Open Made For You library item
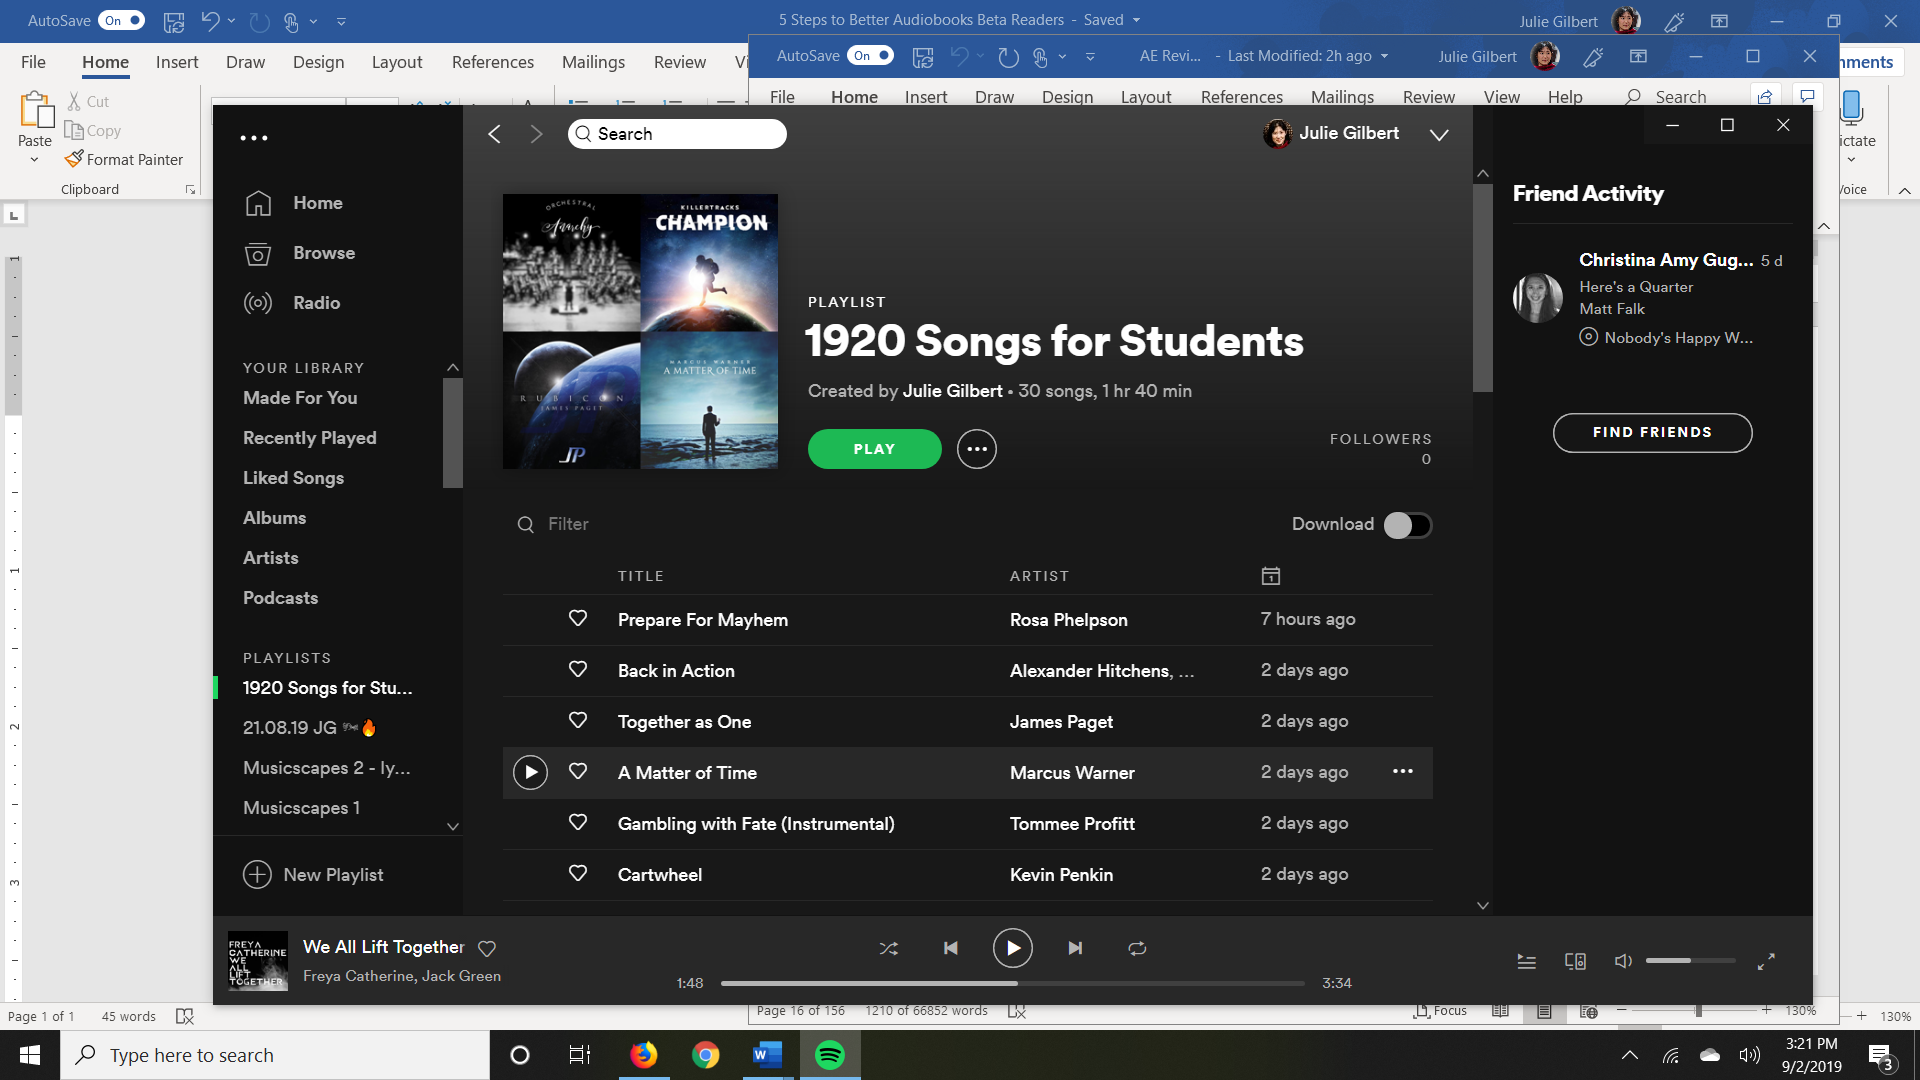Viewport: 1920px width, 1080px height. pyautogui.click(x=300, y=398)
